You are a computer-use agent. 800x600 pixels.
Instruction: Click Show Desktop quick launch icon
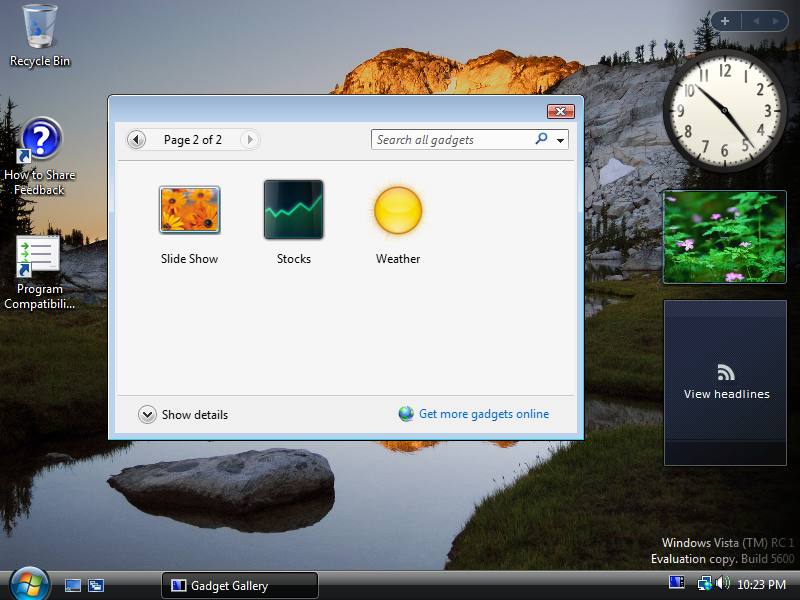click(72, 585)
